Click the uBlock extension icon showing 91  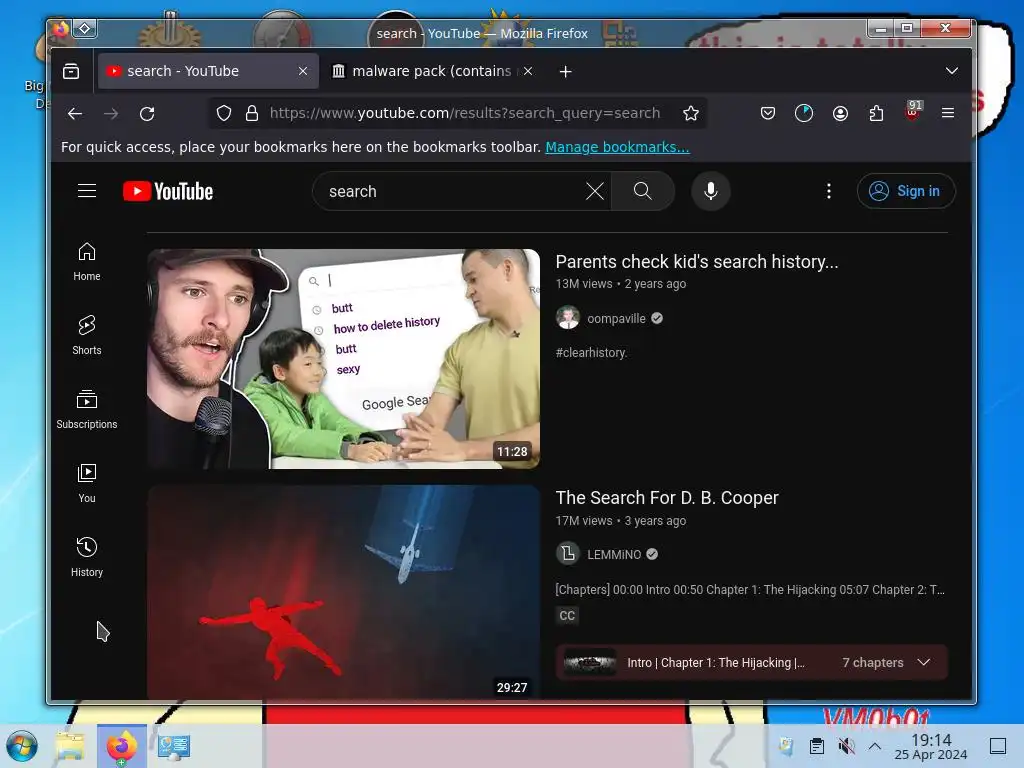(913, 111)
